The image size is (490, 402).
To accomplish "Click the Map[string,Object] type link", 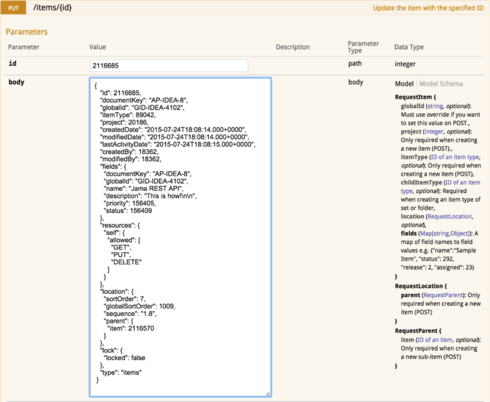I will pos(445,233).
